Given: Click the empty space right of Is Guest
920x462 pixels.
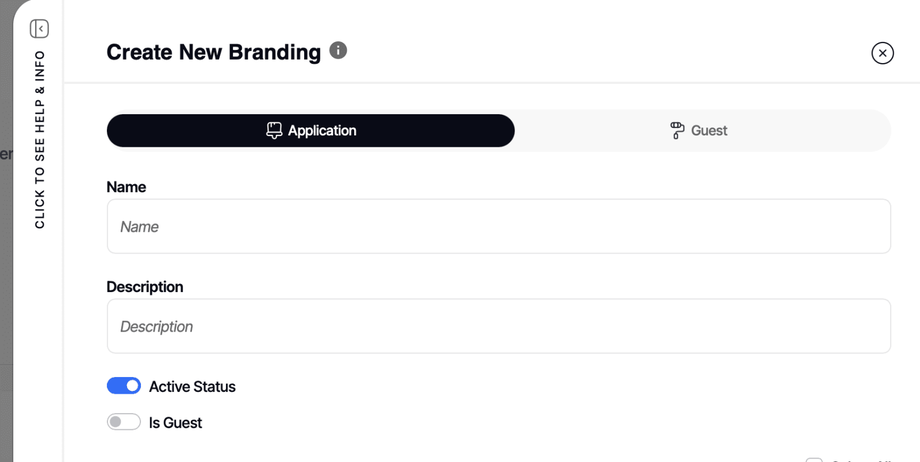Looking at the screenshot, I should [x=500, y=423].
